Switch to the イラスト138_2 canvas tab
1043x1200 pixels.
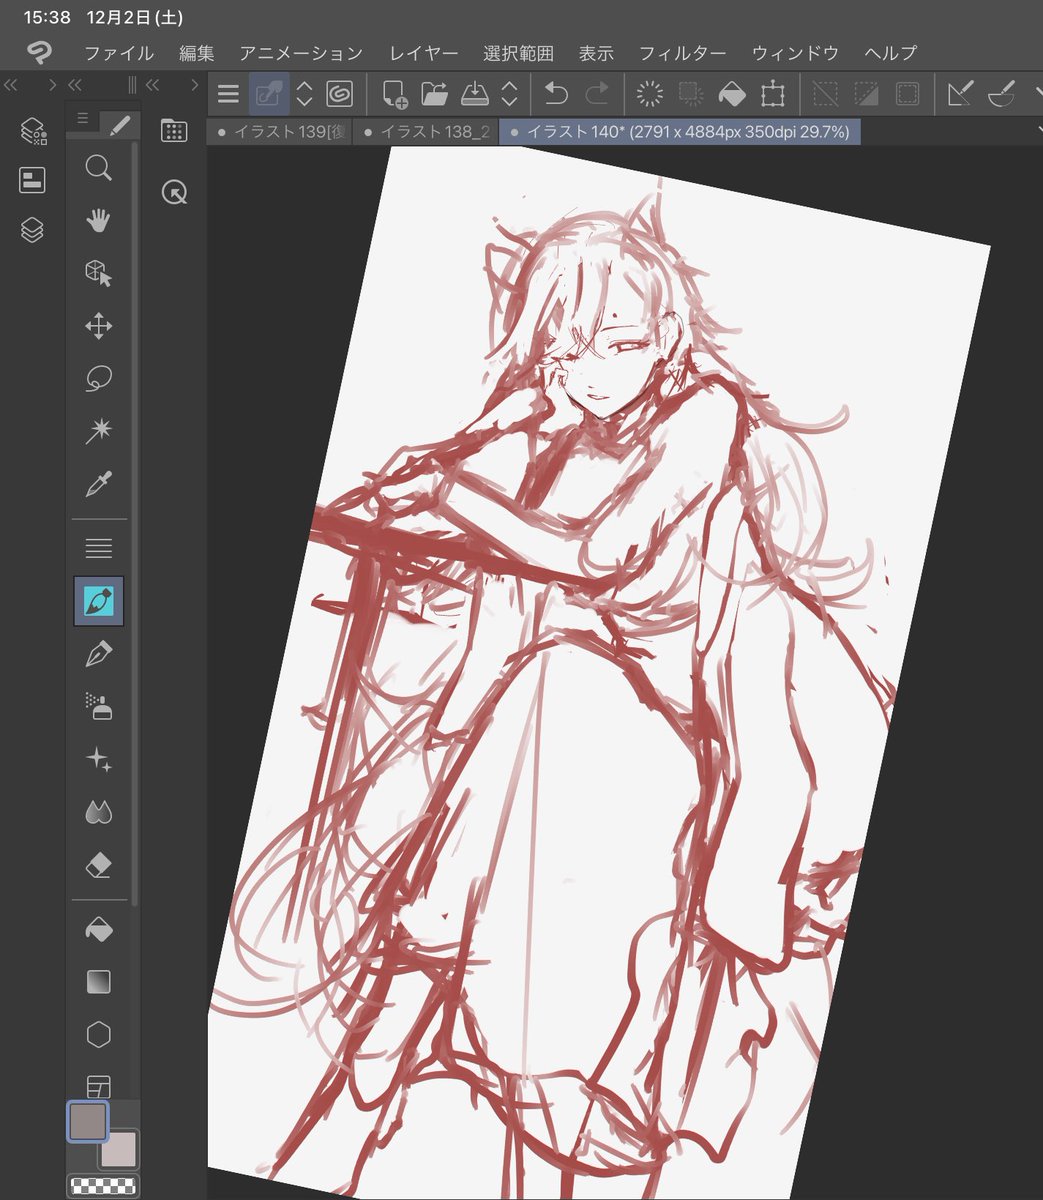(427, 132)
